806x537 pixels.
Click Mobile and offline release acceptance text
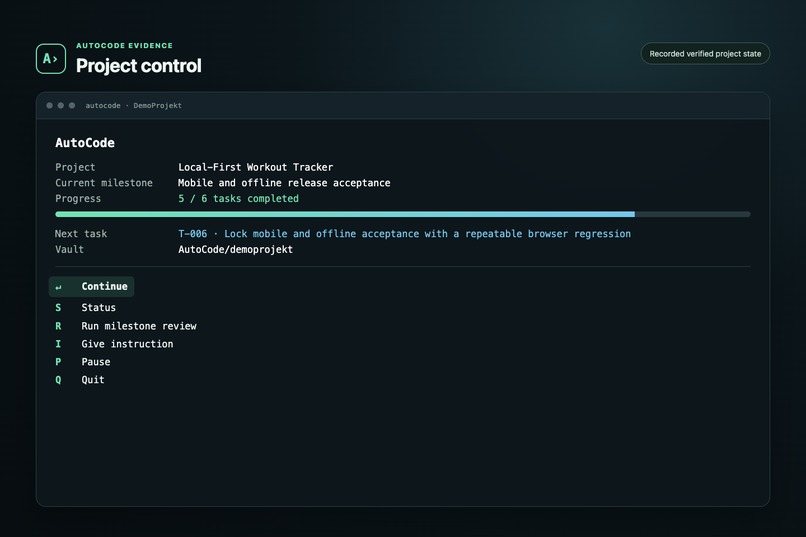[284, 183]
